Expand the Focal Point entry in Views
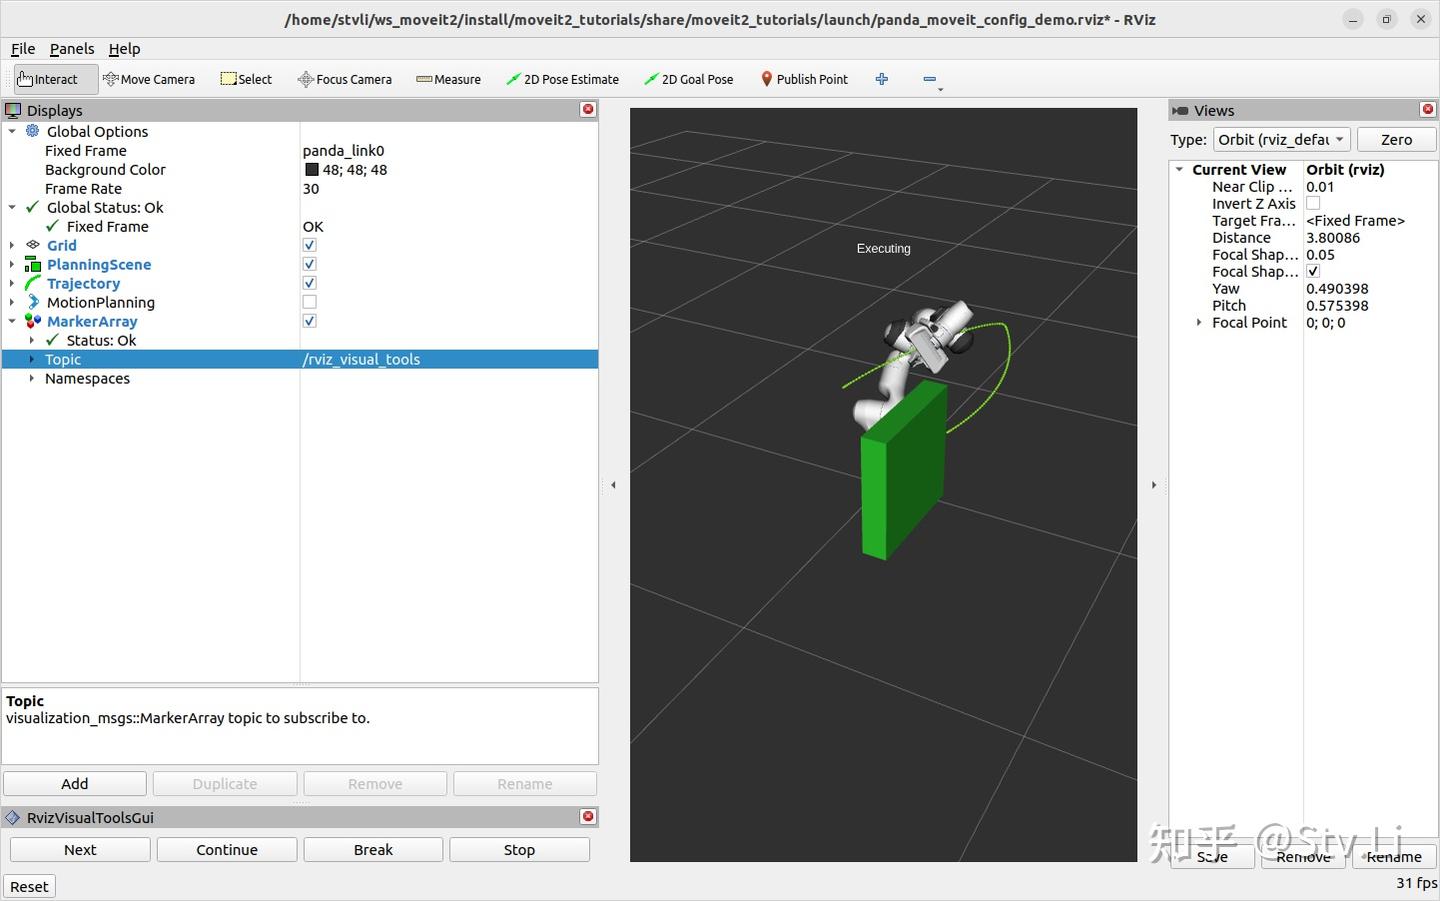This screenshot has width=1440, height=901. tap(1199, 322)
